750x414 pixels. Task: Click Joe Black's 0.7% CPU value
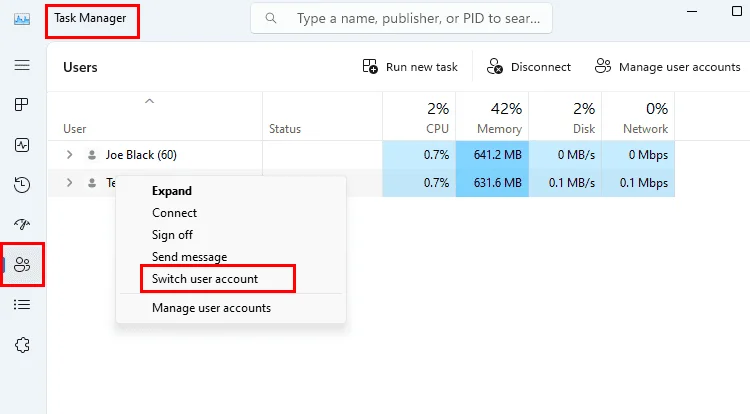click(x=436, y=155)
